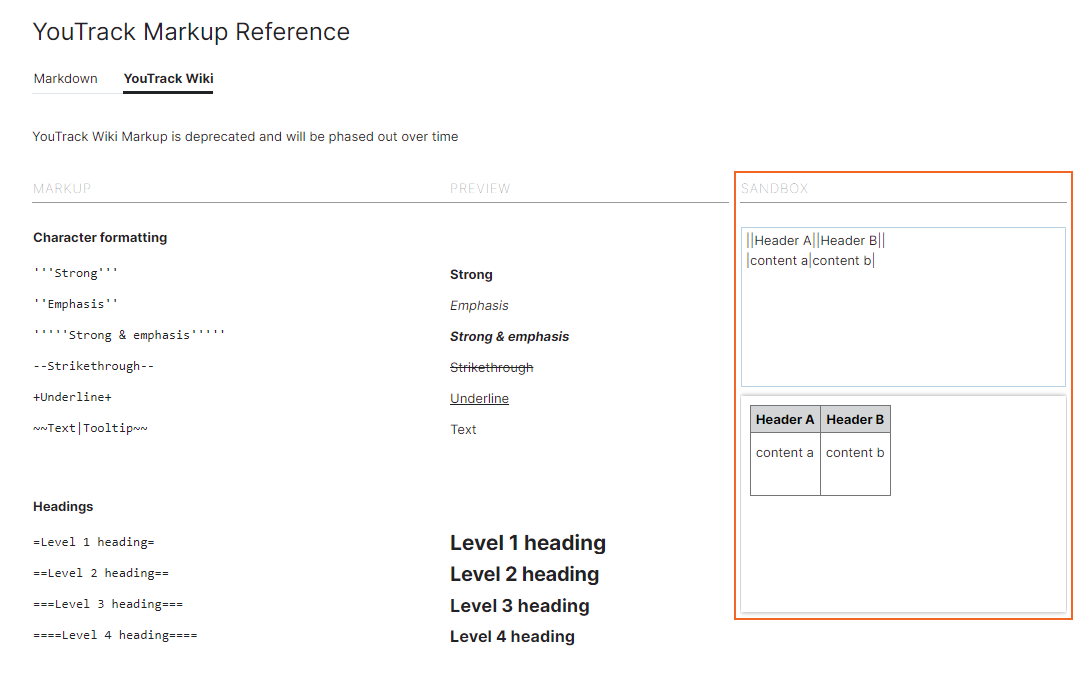Image resolution: width=1090 pixels, height=688 pixels.
Task: Click the 'Level 4 heading' preview
Action: (x=512, y=636)
